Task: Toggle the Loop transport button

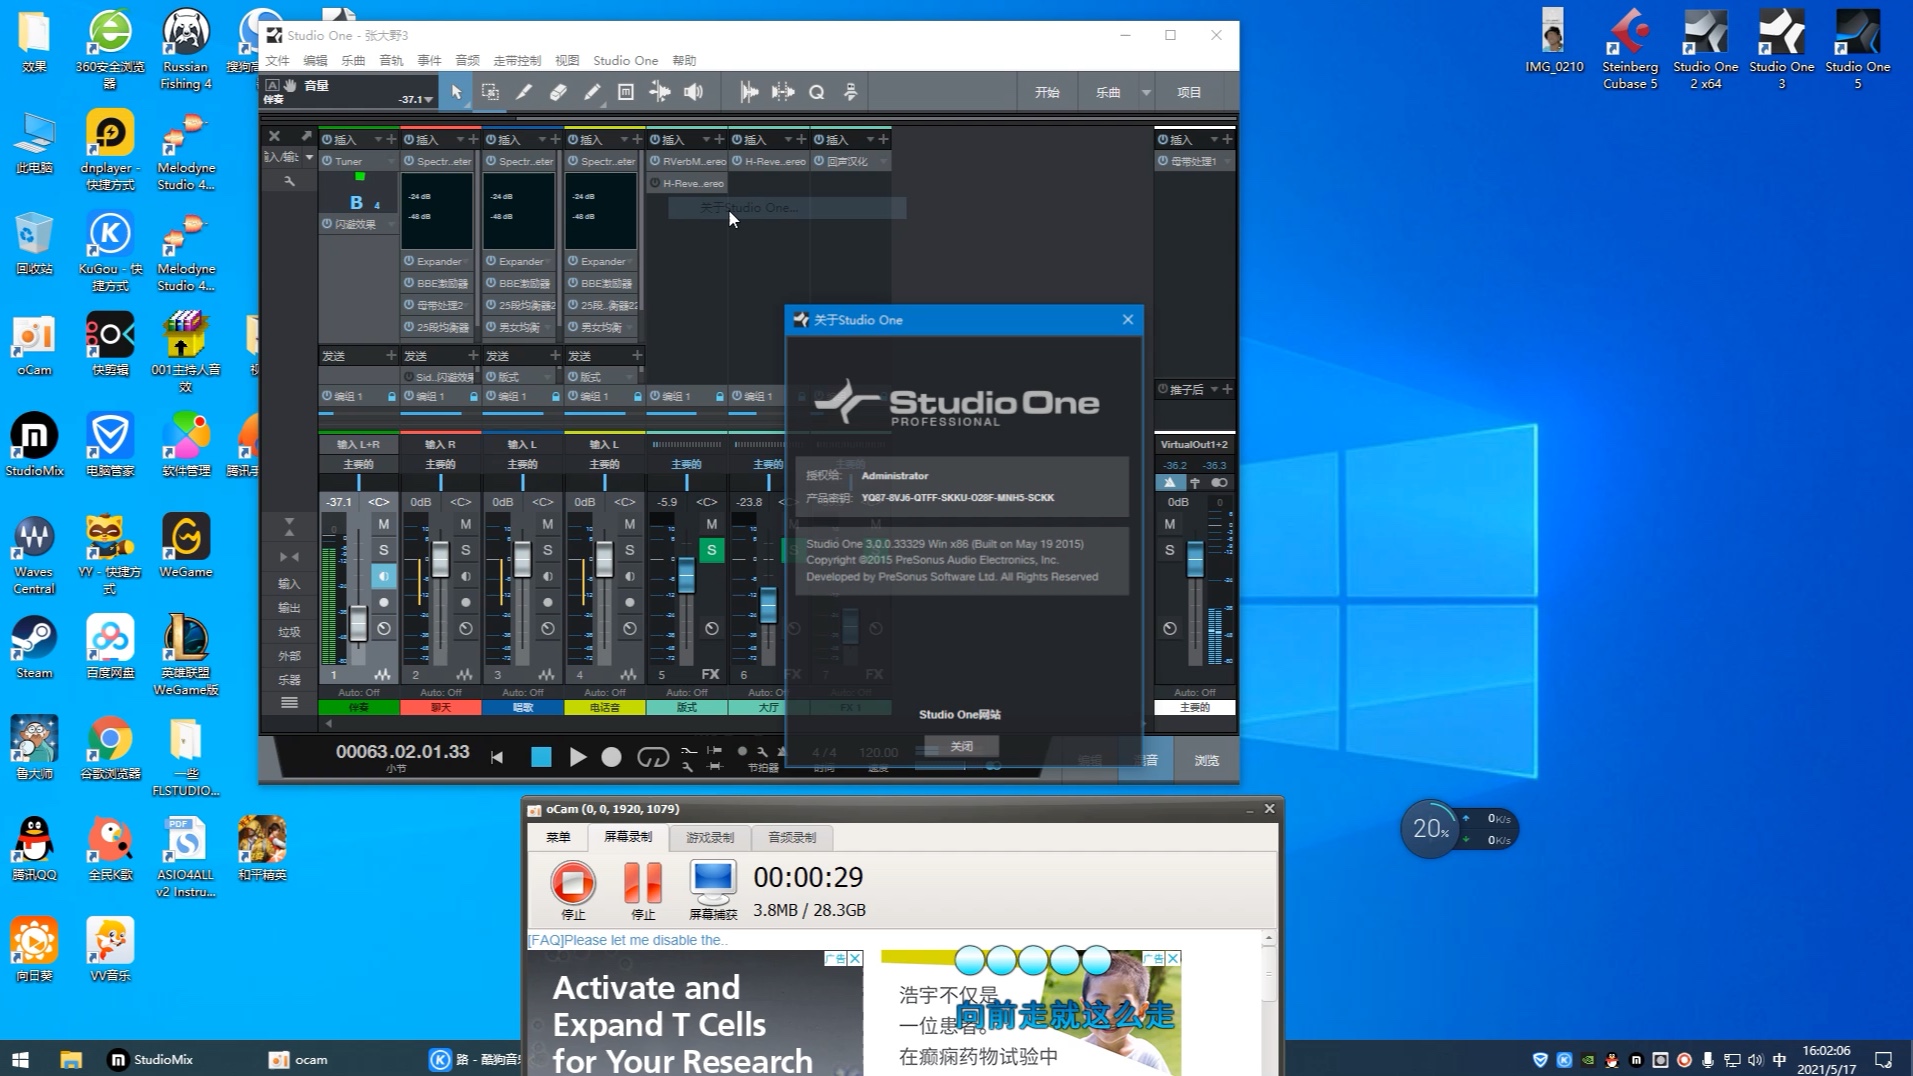Action: 653,757
